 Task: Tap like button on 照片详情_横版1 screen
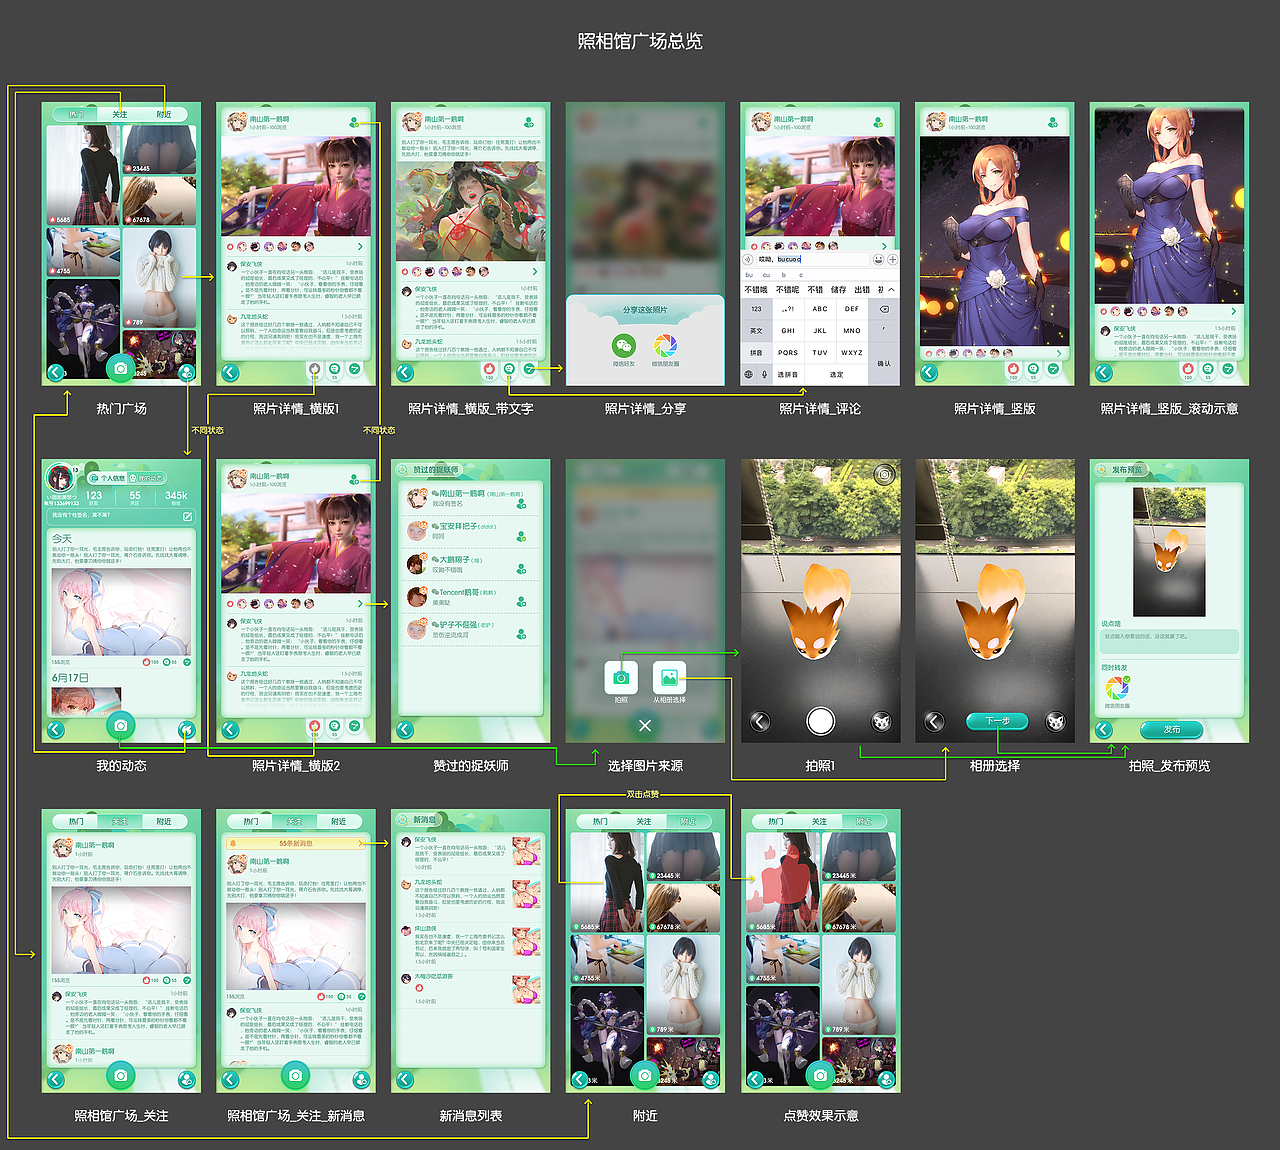coord(315,369)
